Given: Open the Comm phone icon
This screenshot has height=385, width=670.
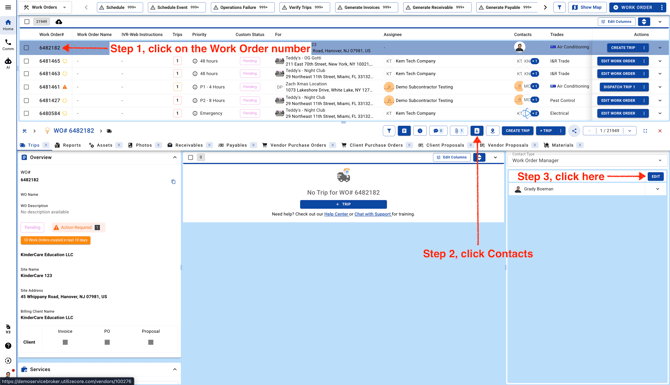Looking at the screenshot, I should click(x=8, y=44).
